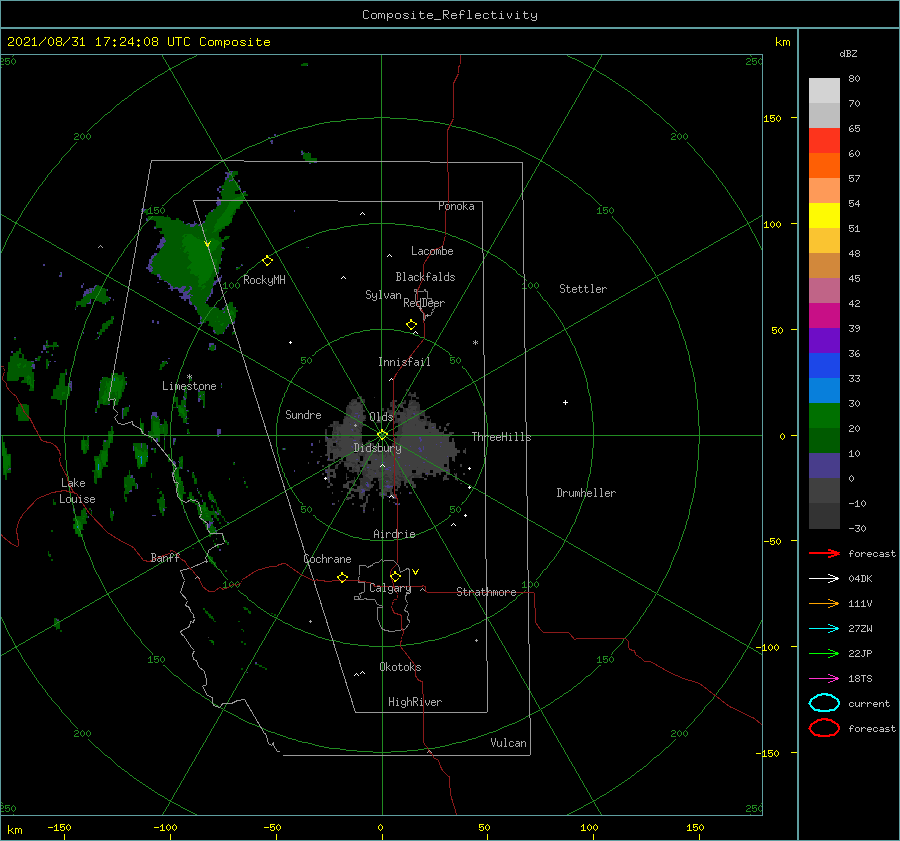Click the Strathmore label
This screenshot has width=900, height=841.
click(486, 592)
